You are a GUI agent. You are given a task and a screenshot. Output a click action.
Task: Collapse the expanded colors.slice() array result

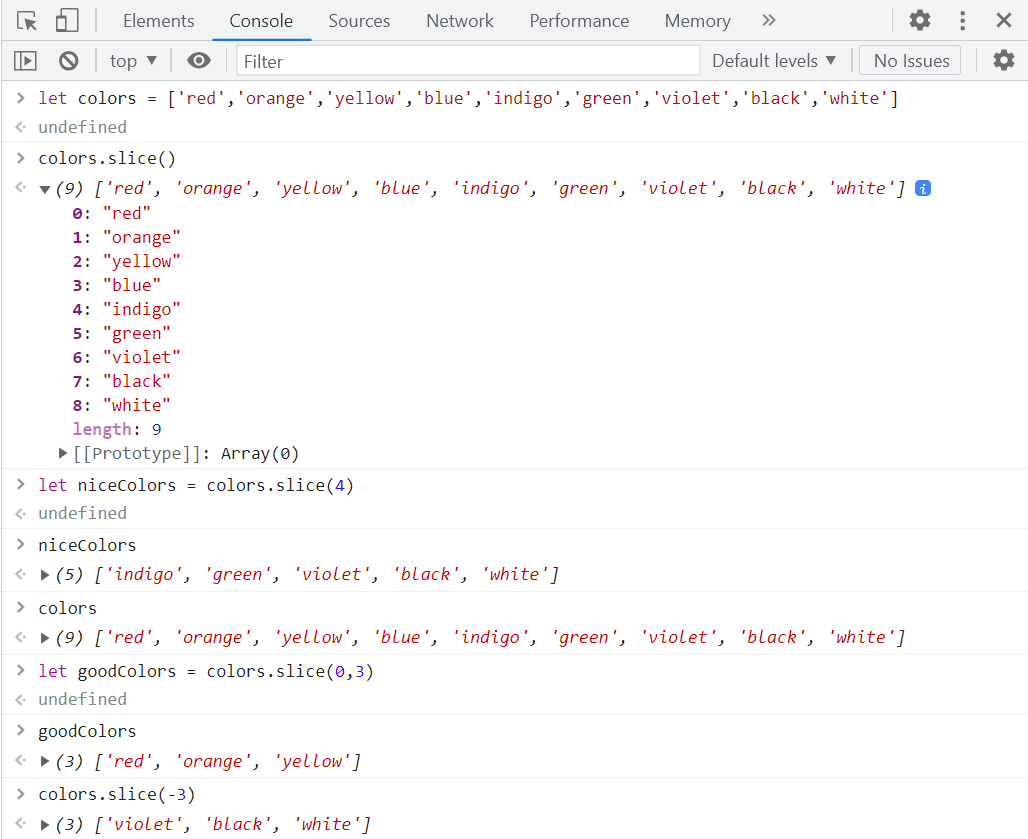(45, 189)
